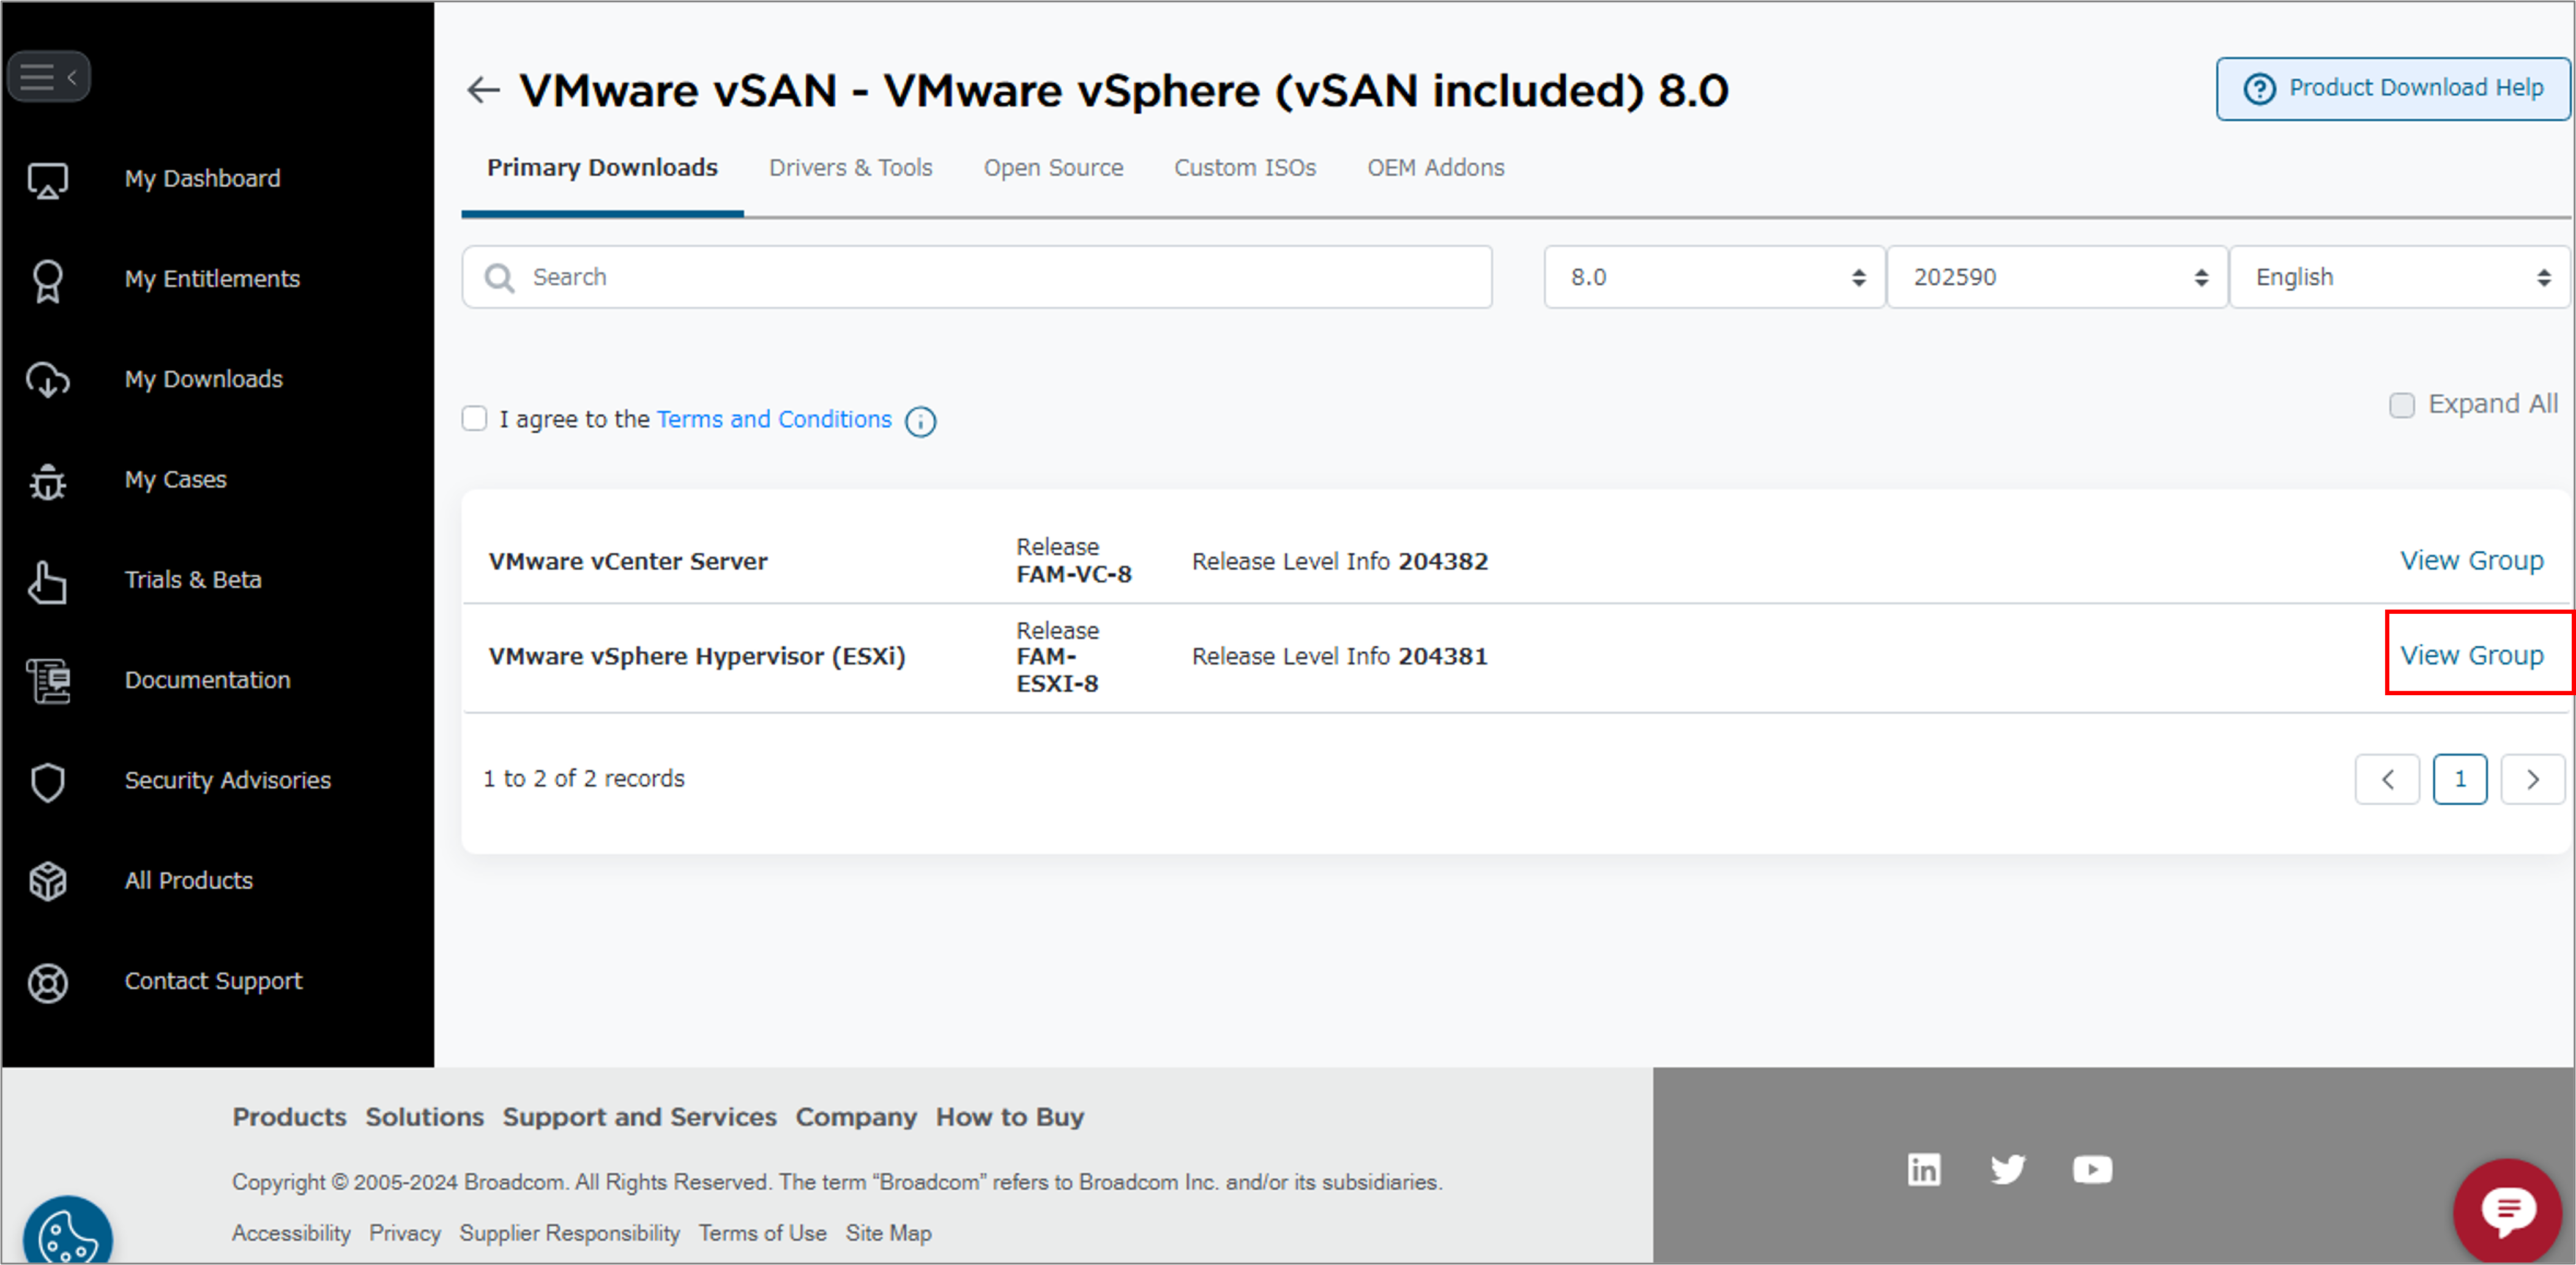The width and height of the screenshot is (2576, 1265).
Task: Open How to Buy footer link
Action: (1010, 1117)
